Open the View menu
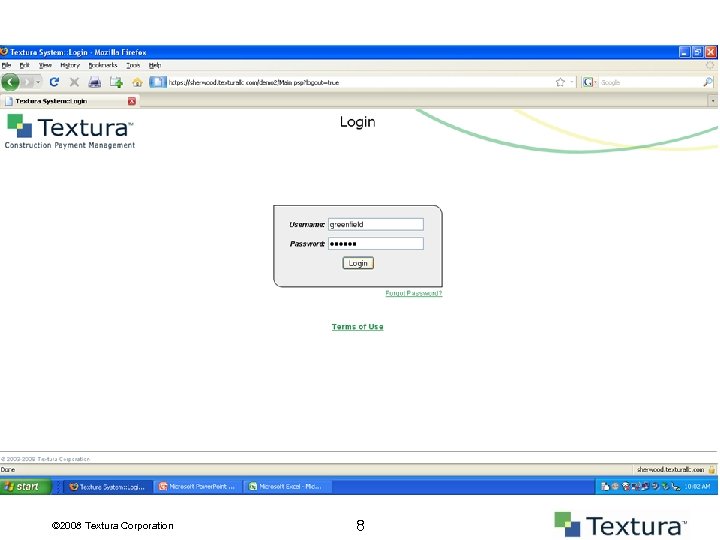The height and width of the screenshot is (540, 720). (45, 65)
